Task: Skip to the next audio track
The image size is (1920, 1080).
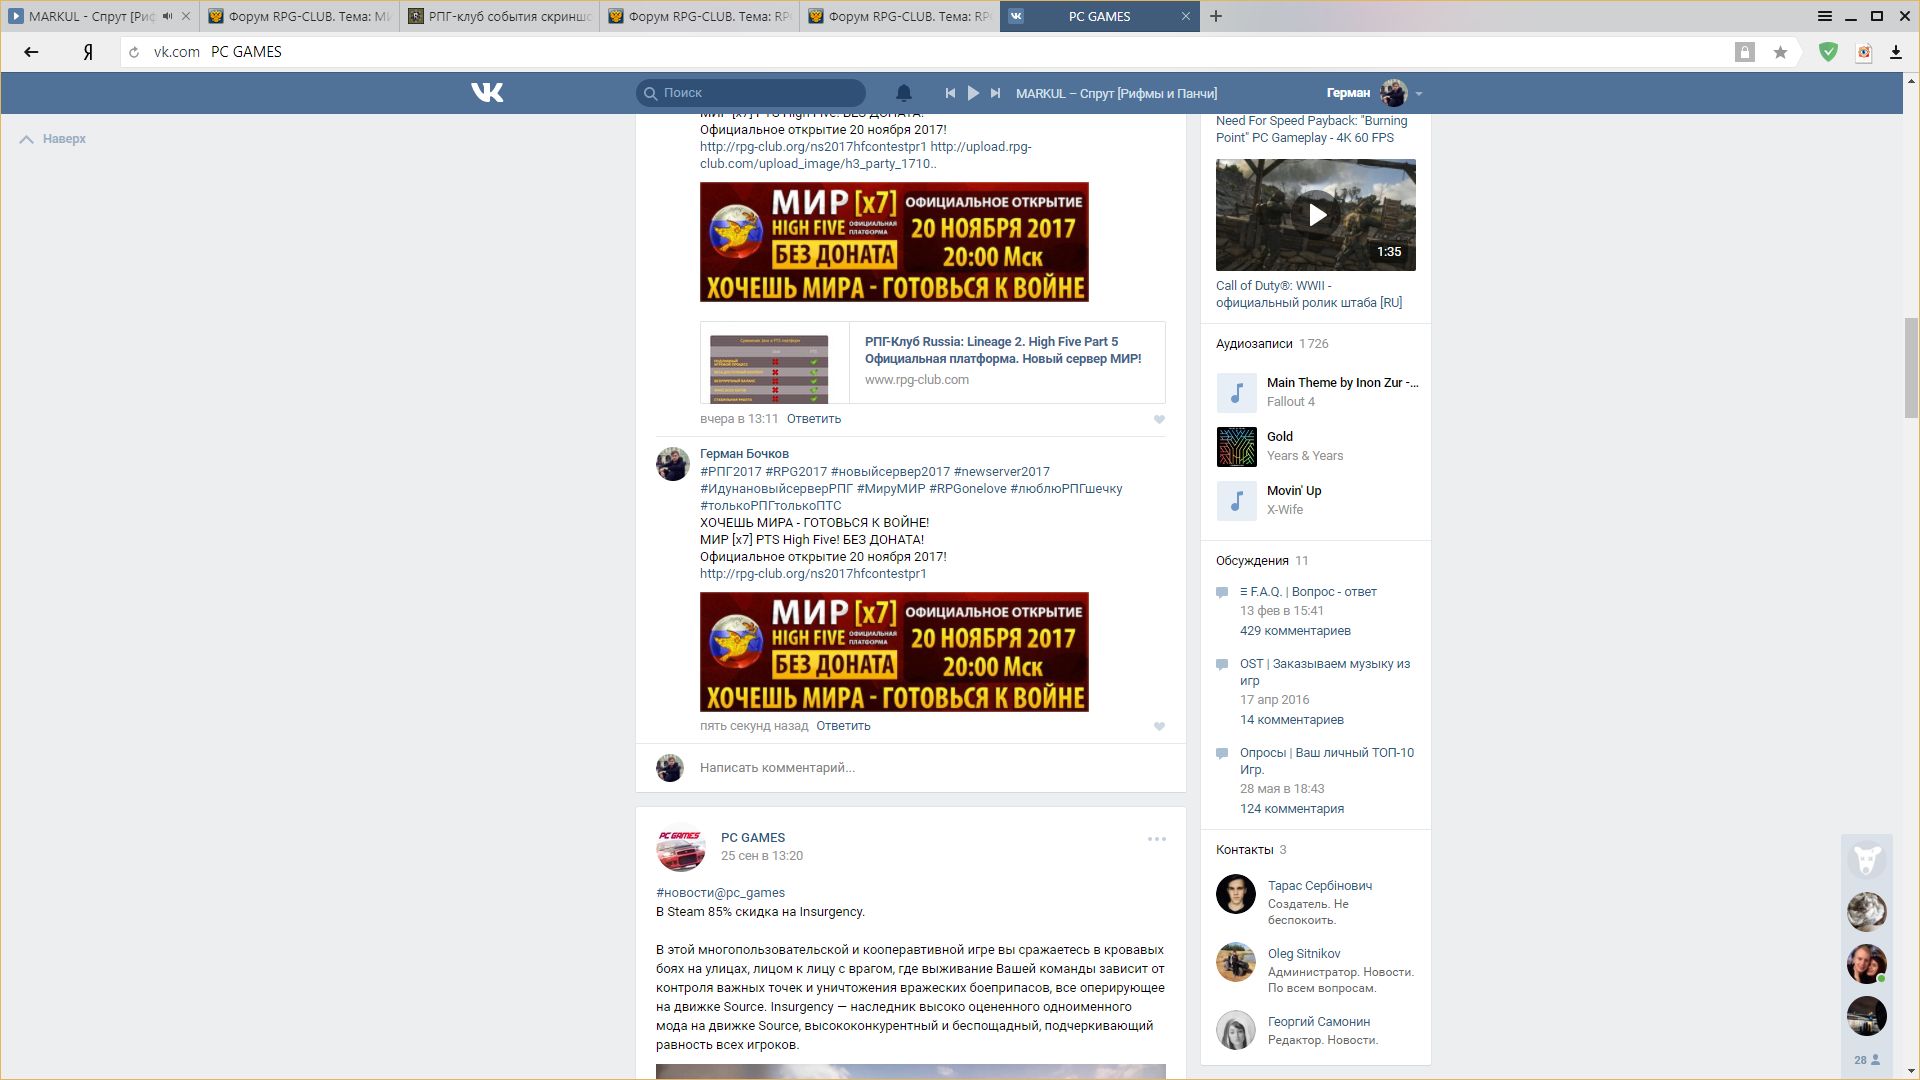Action: (x=995, y=93)
